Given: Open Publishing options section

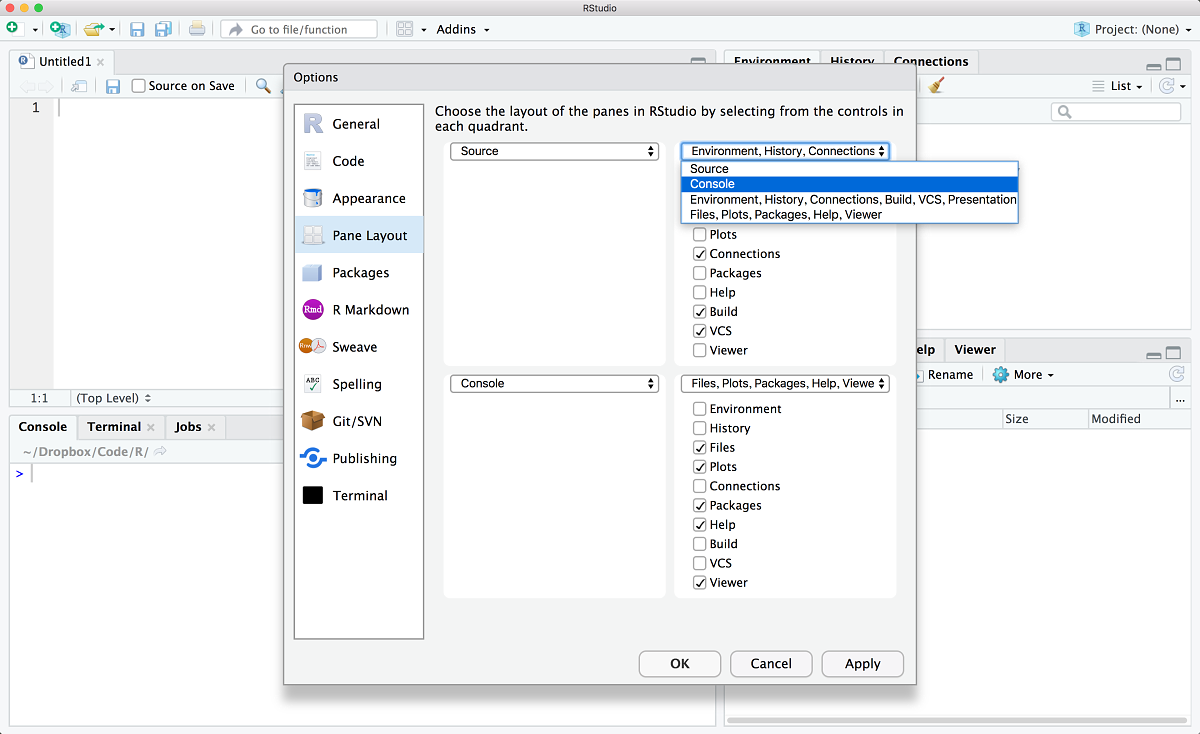Looking at the screenshot, I should pos(364,458).
